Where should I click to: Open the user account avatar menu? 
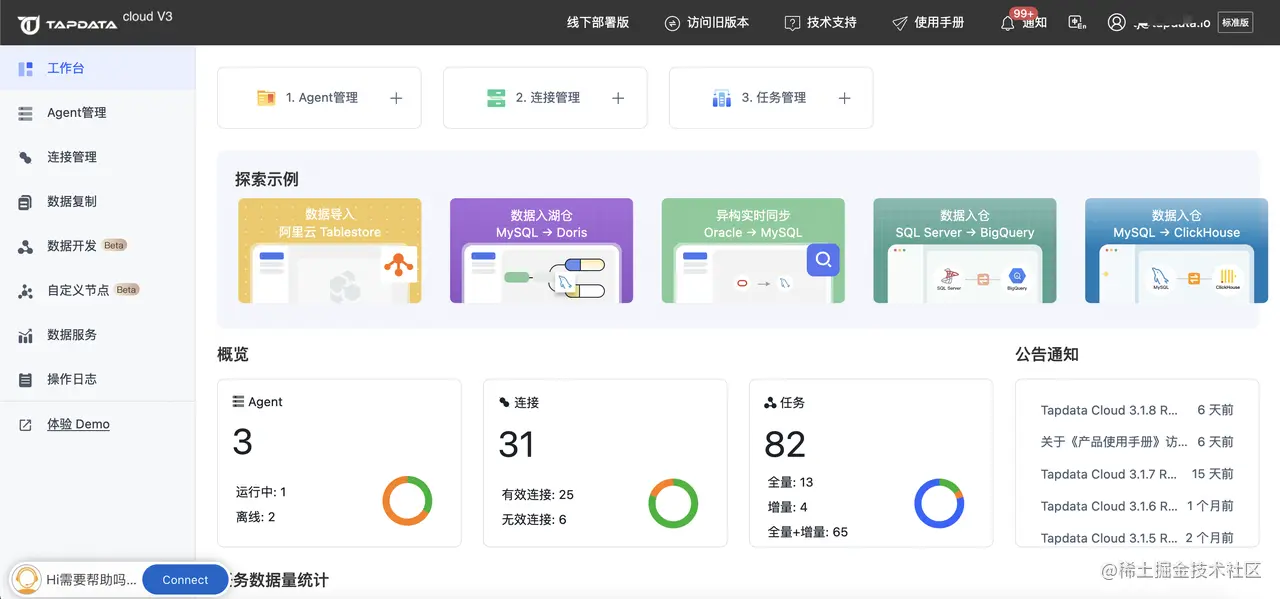pyautogui.click(x=1117, y=22)
